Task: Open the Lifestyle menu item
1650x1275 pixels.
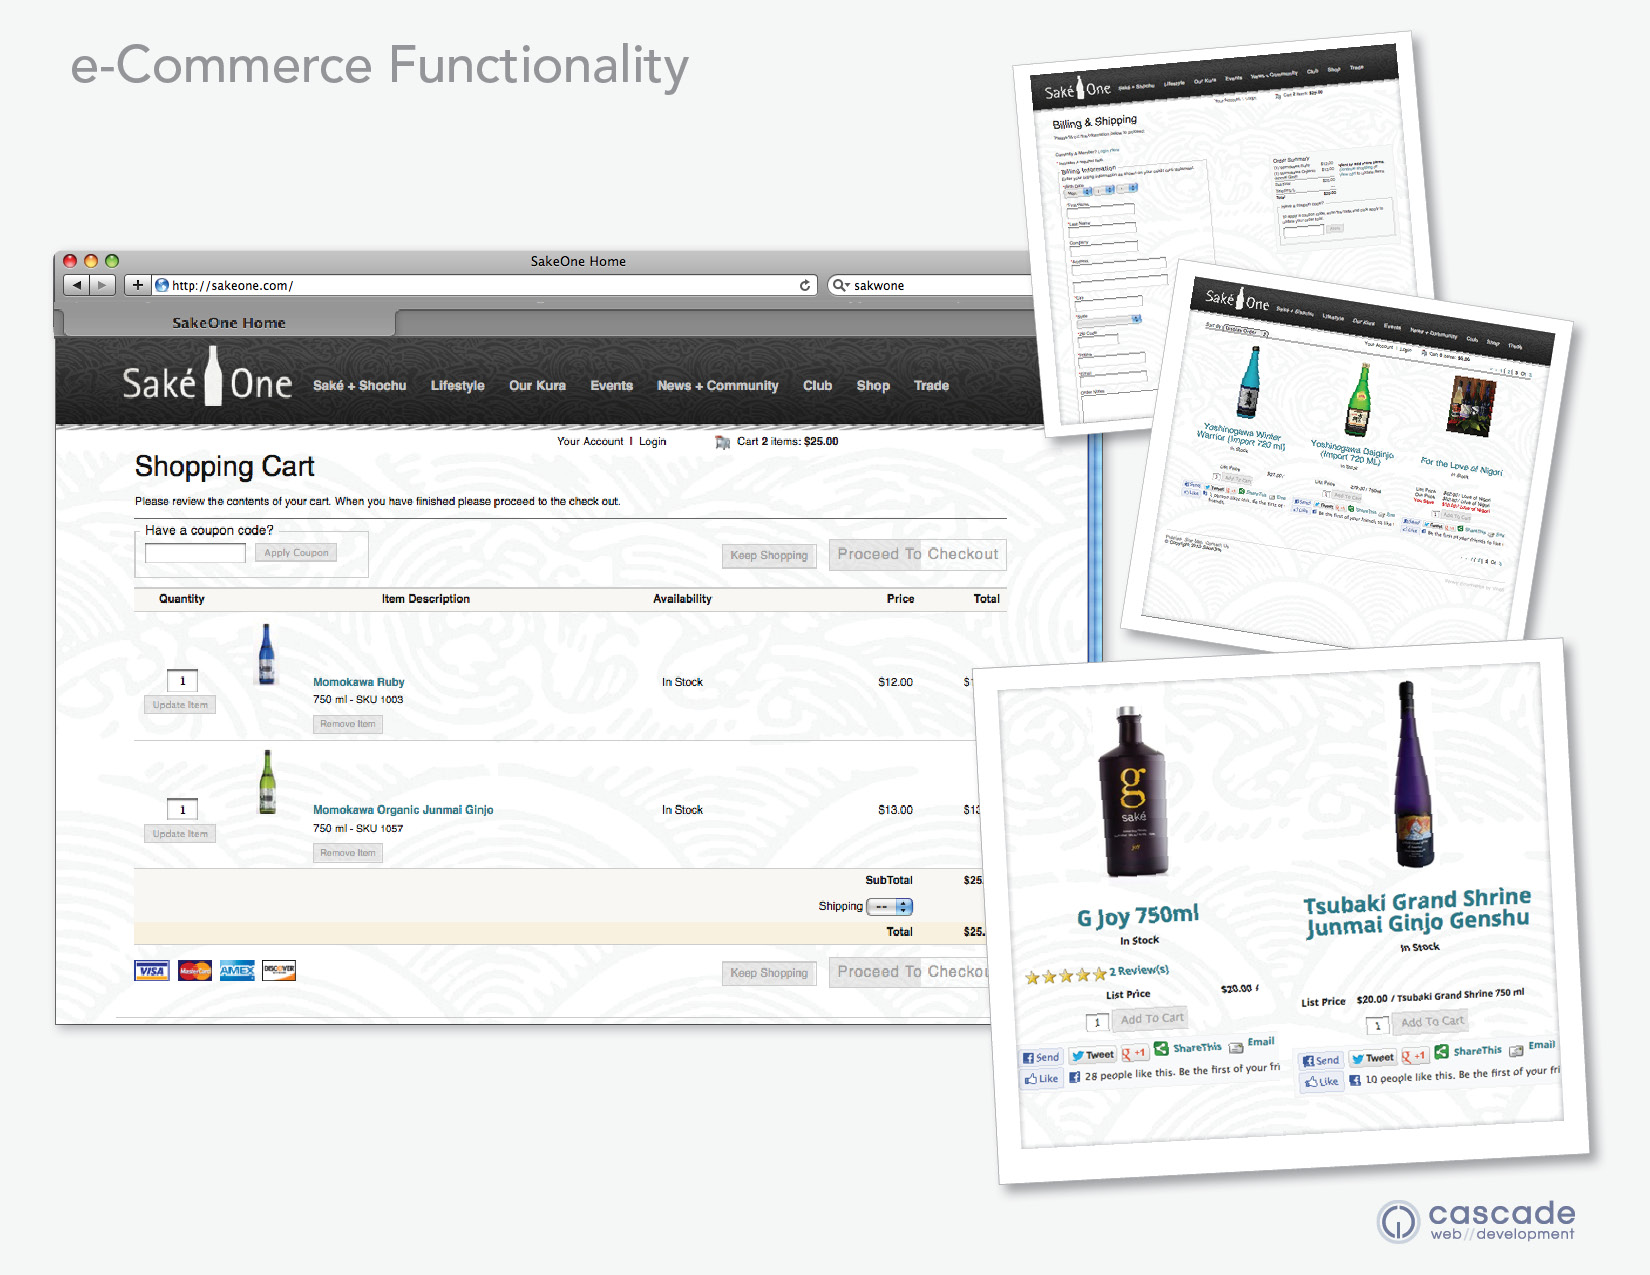Action: (x=457, y=386)
